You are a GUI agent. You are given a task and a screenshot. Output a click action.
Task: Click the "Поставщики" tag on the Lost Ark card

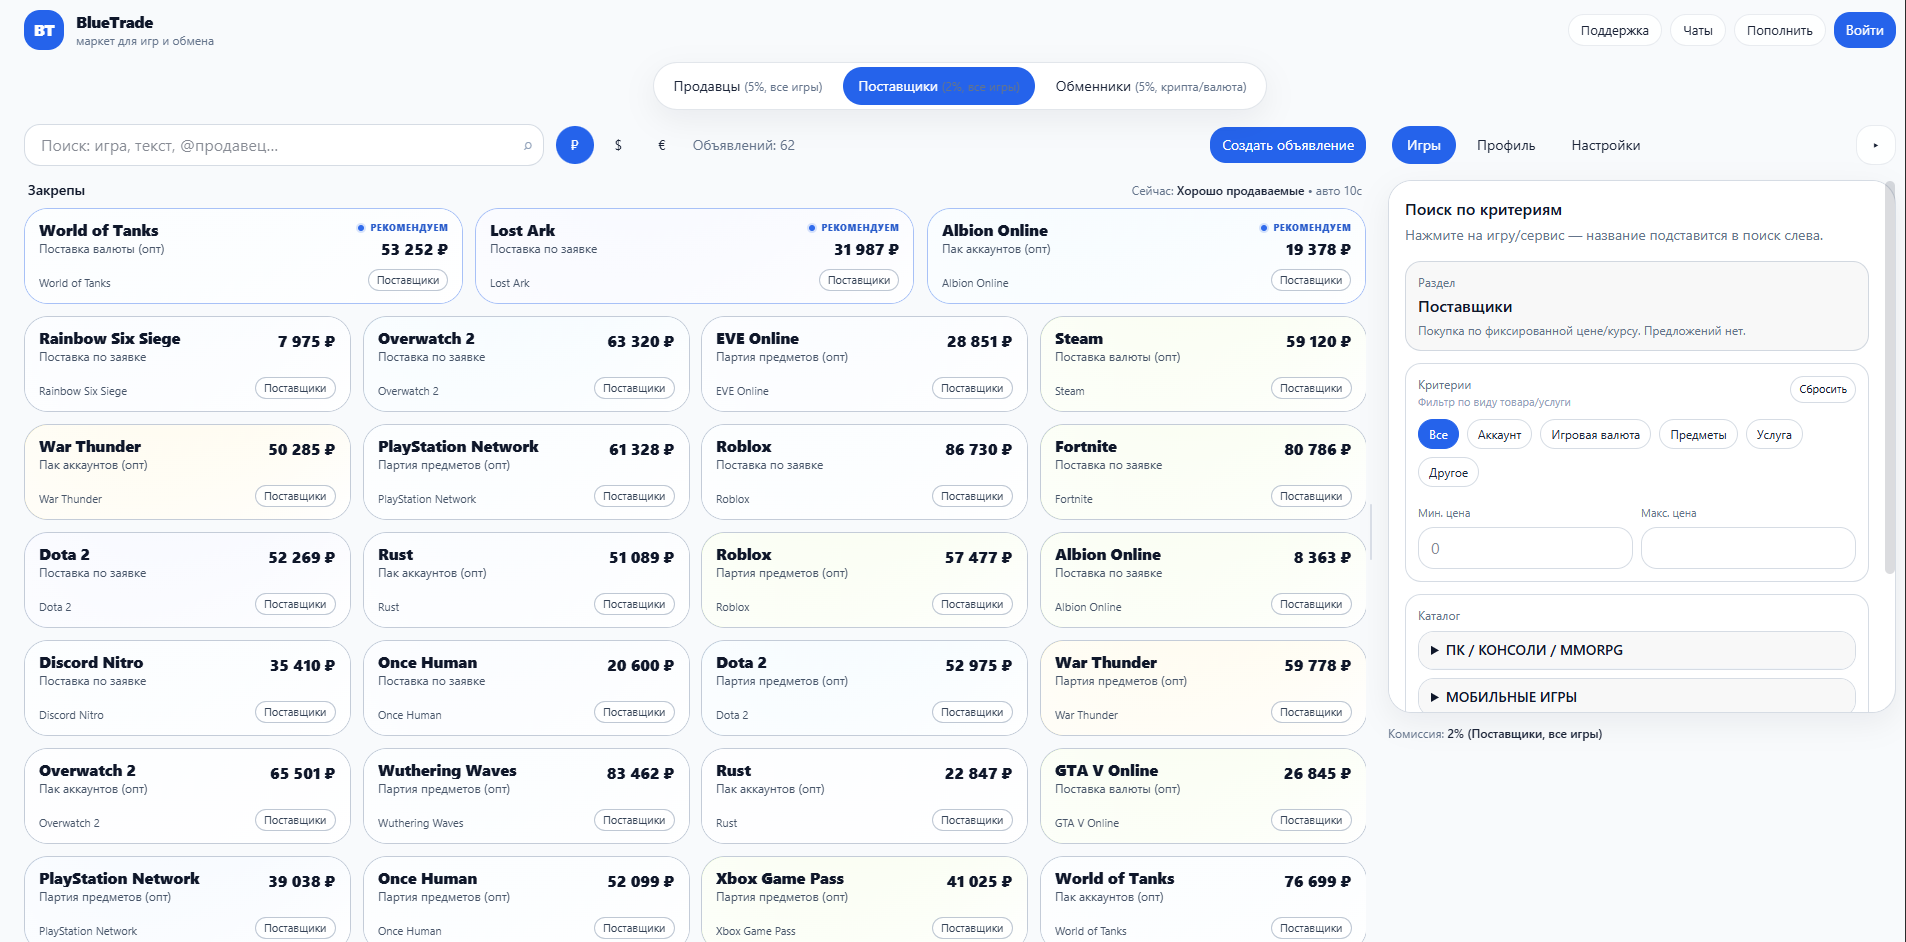[859, 280]
